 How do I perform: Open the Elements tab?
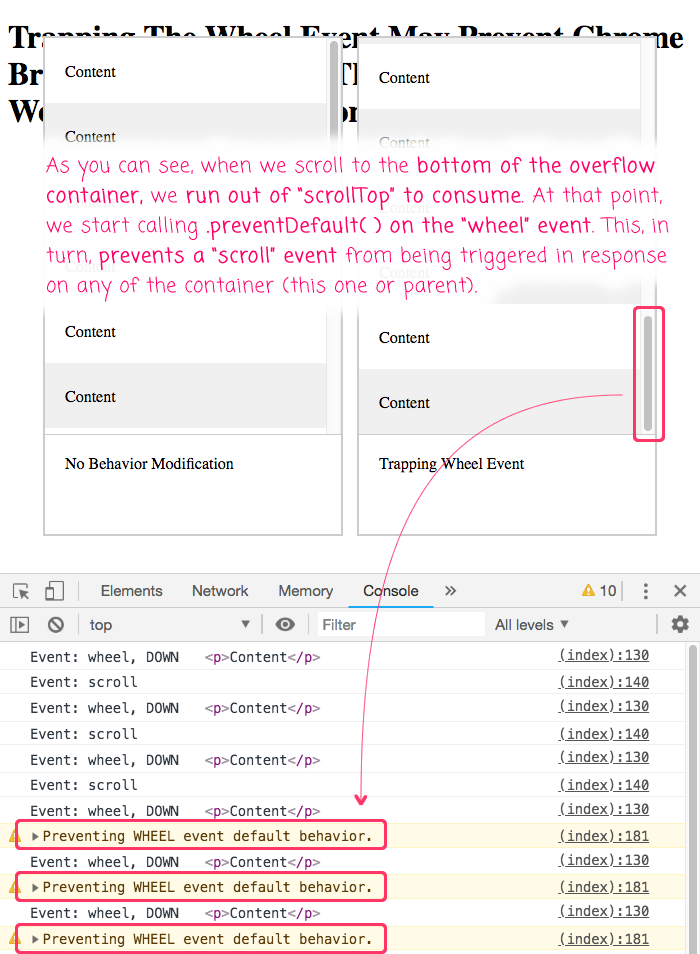(131, 591)
